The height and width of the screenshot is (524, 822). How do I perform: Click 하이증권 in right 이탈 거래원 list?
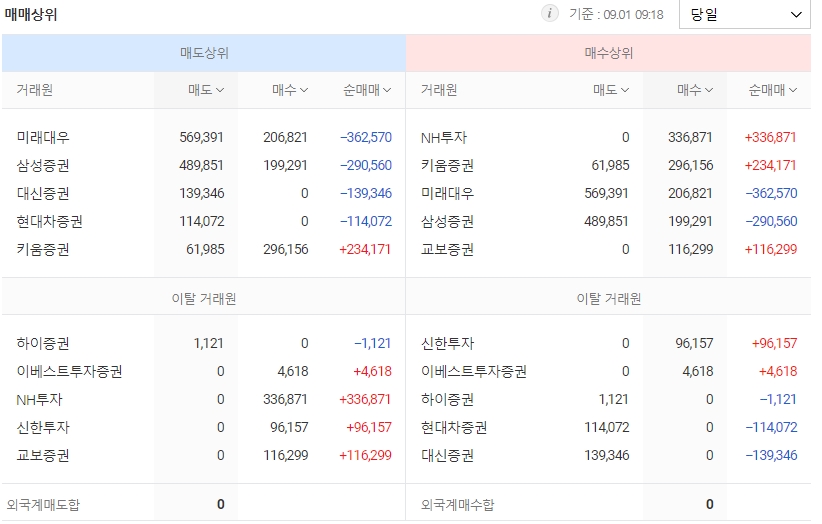[447, 399]
